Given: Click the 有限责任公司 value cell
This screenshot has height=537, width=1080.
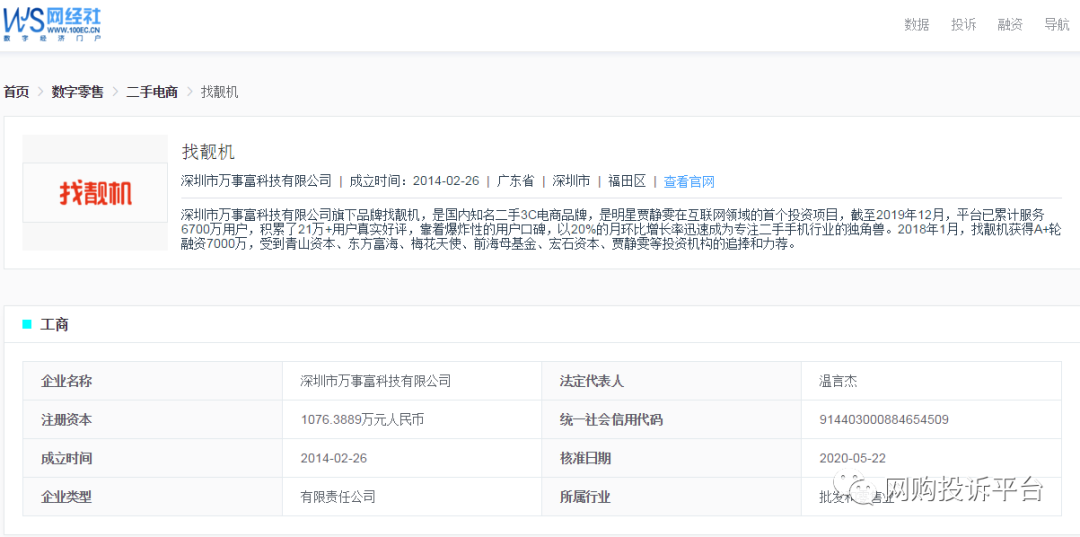Looking at the screenshot, I should pyautogui.click(x=412, y=496).
